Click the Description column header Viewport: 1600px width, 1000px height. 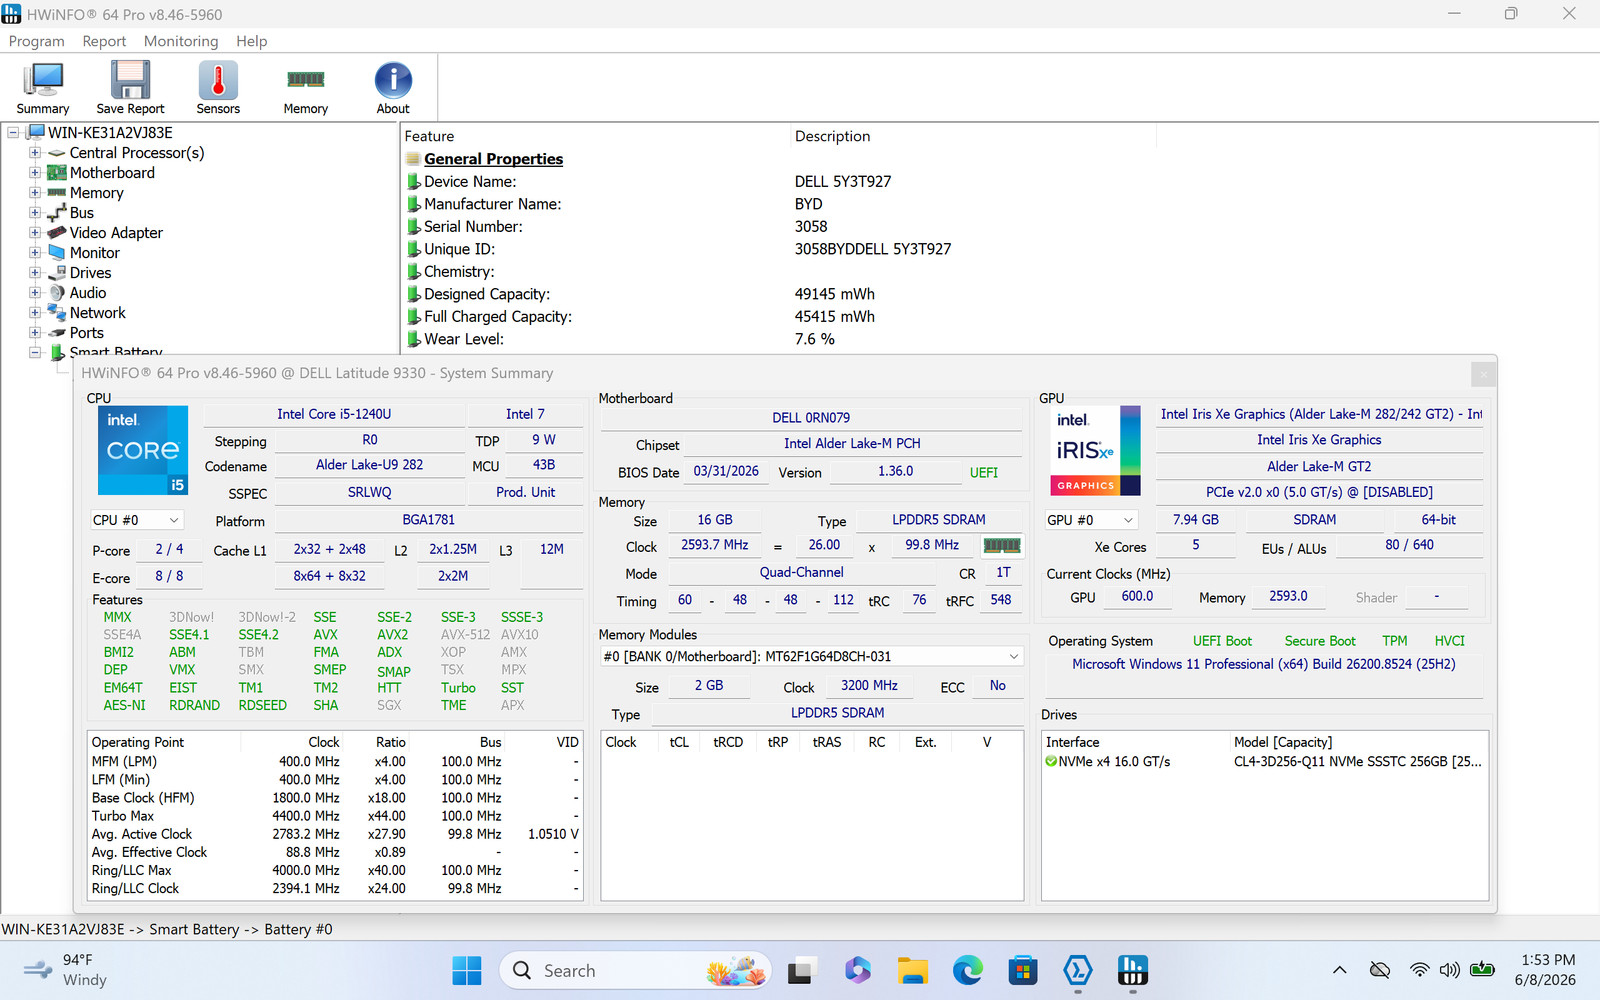pyautogui.click(x=973, y=136)
